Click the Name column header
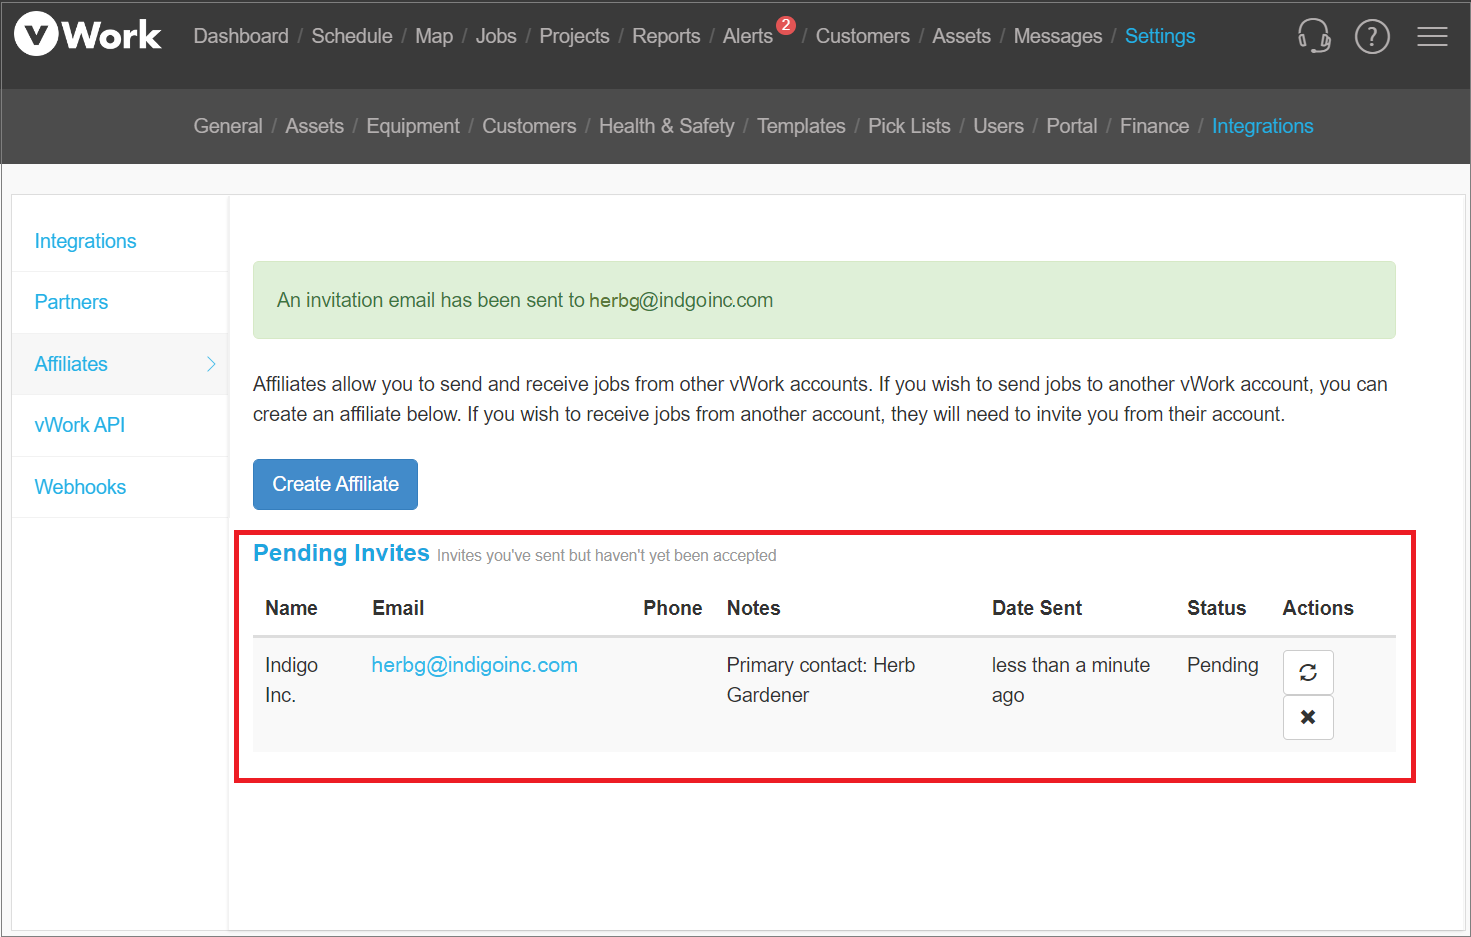Viewport: 1471px width, 937px height. click(291, 608)
